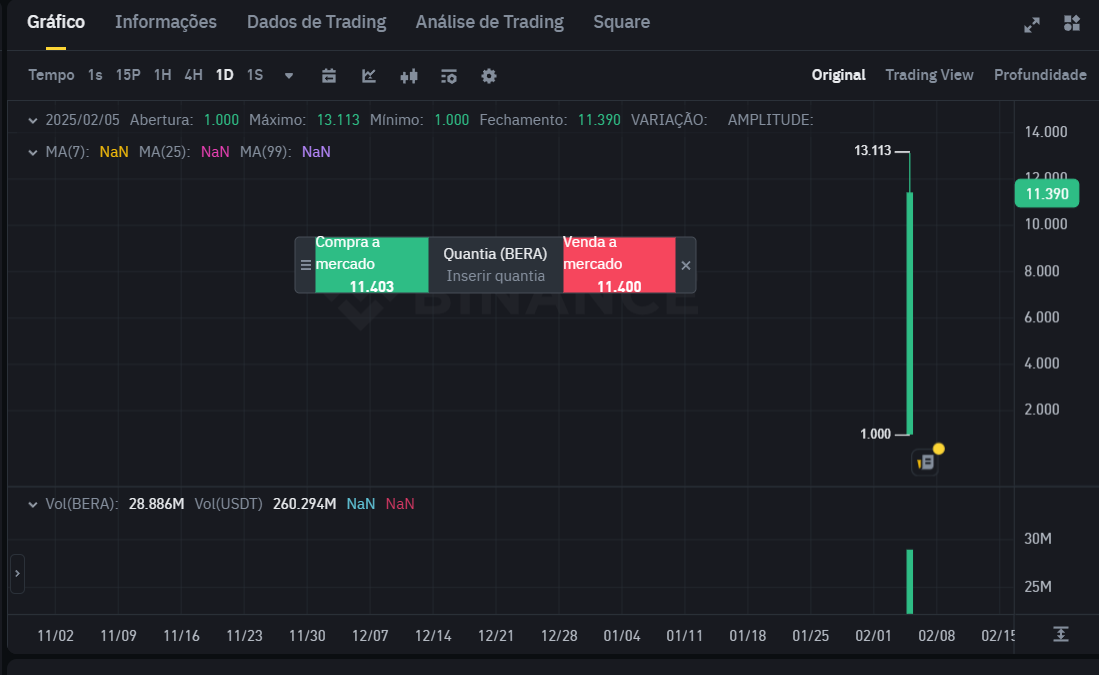Collapse the MA(7) indicator row
1099x675 pixels.
pos(32,152)
